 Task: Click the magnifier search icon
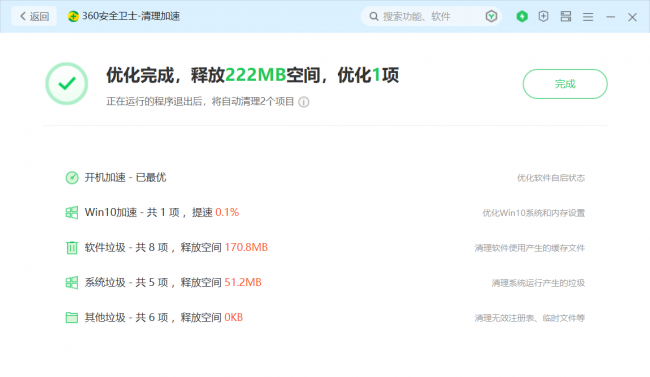tap(374, 17)
